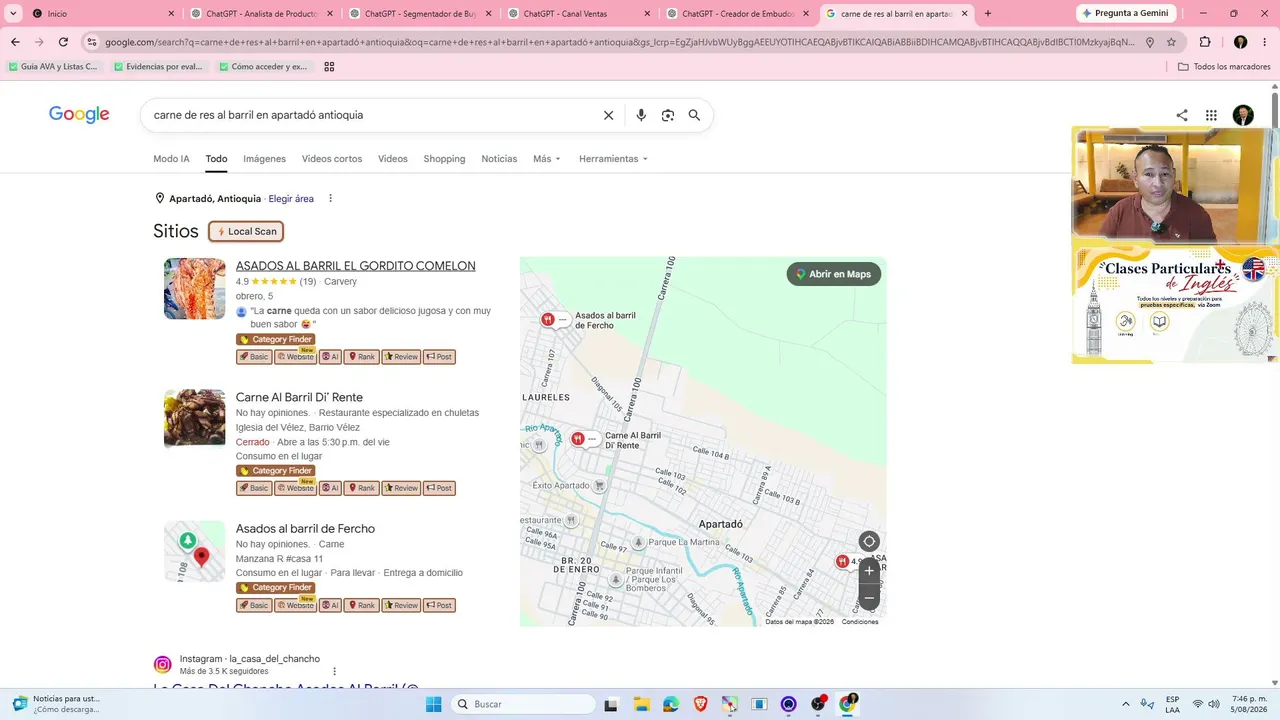Switch to the Imágenes results tab
Image resolution: width=1280 pixels, height=720 pixels.
point(264,159)
